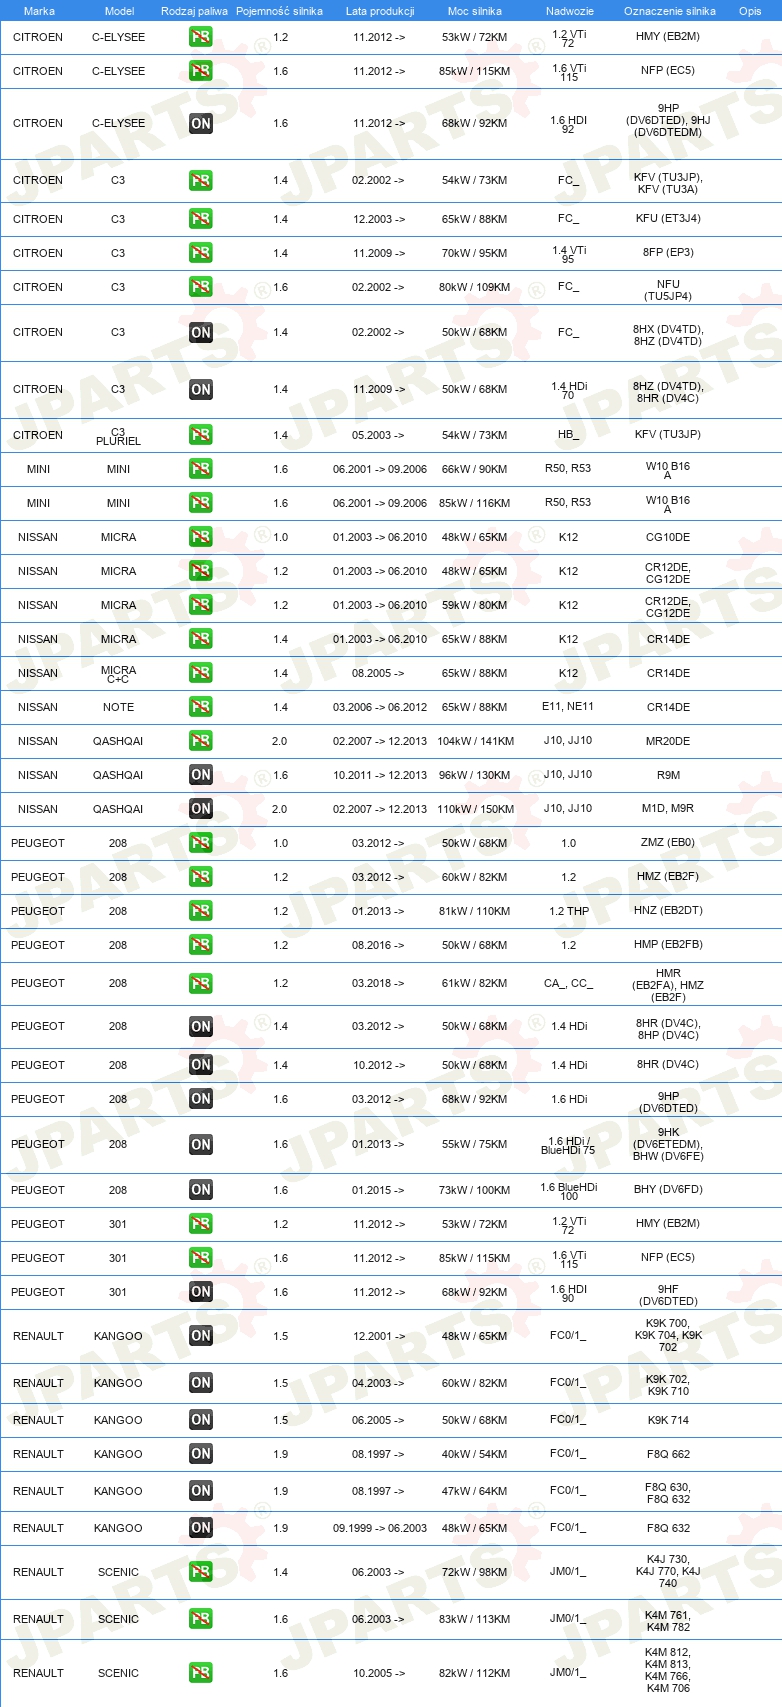Click petrol icon in Peugeot 301 NFP (EC5) row
The height and width of the screenshot is (1707, 782).
coord(201,1258)
